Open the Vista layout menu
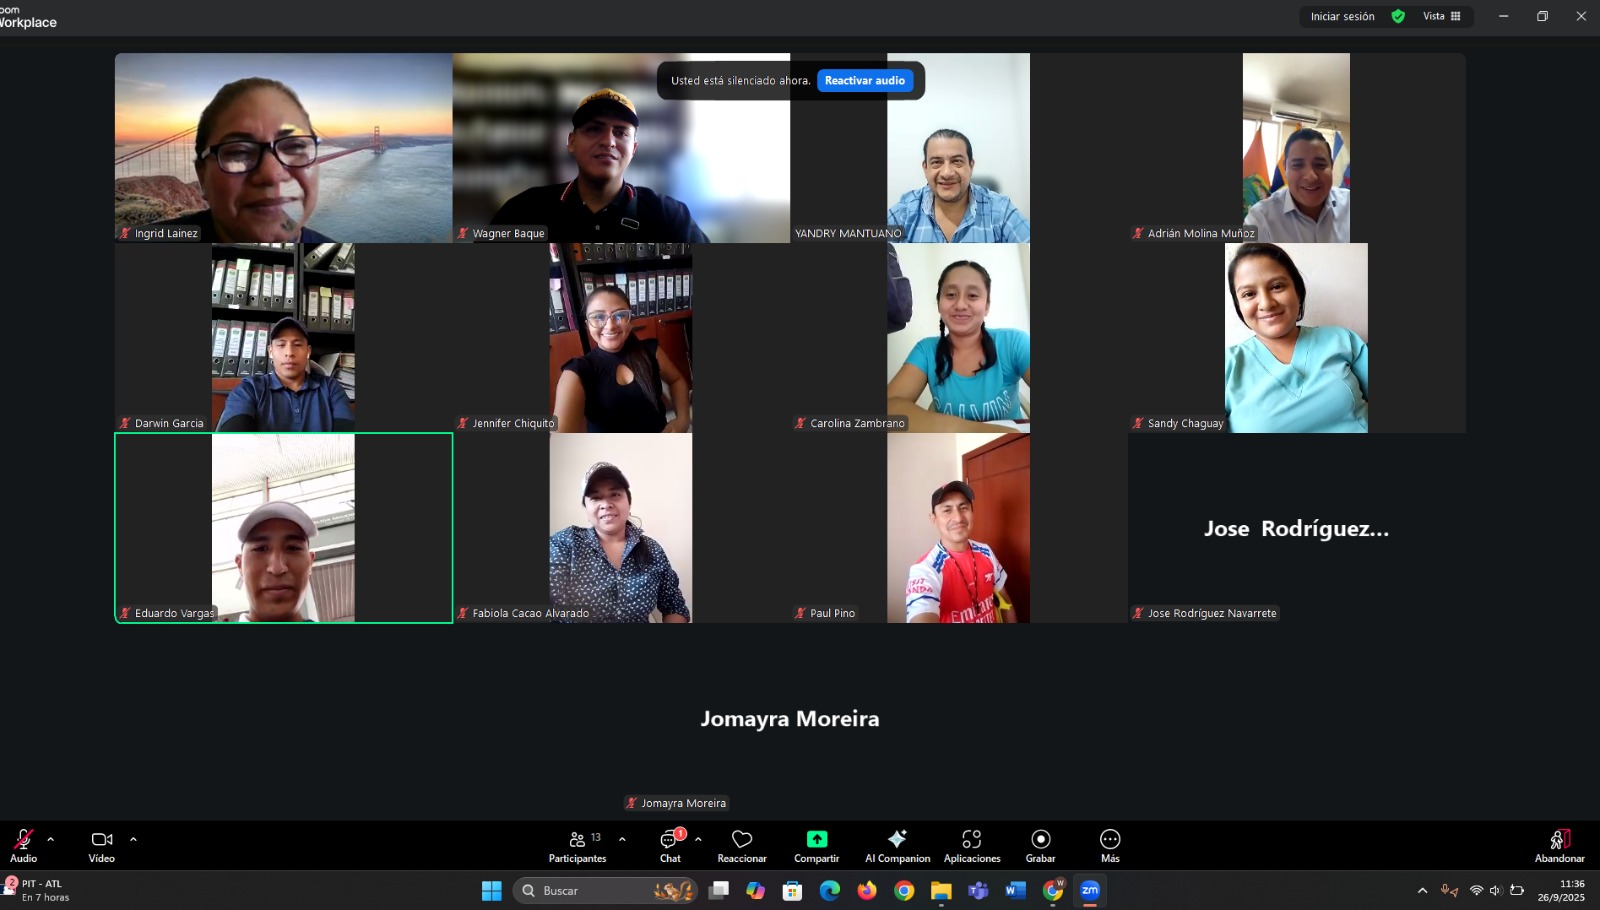Screen dimensions: 1600x910 (x=1441, y=16)
